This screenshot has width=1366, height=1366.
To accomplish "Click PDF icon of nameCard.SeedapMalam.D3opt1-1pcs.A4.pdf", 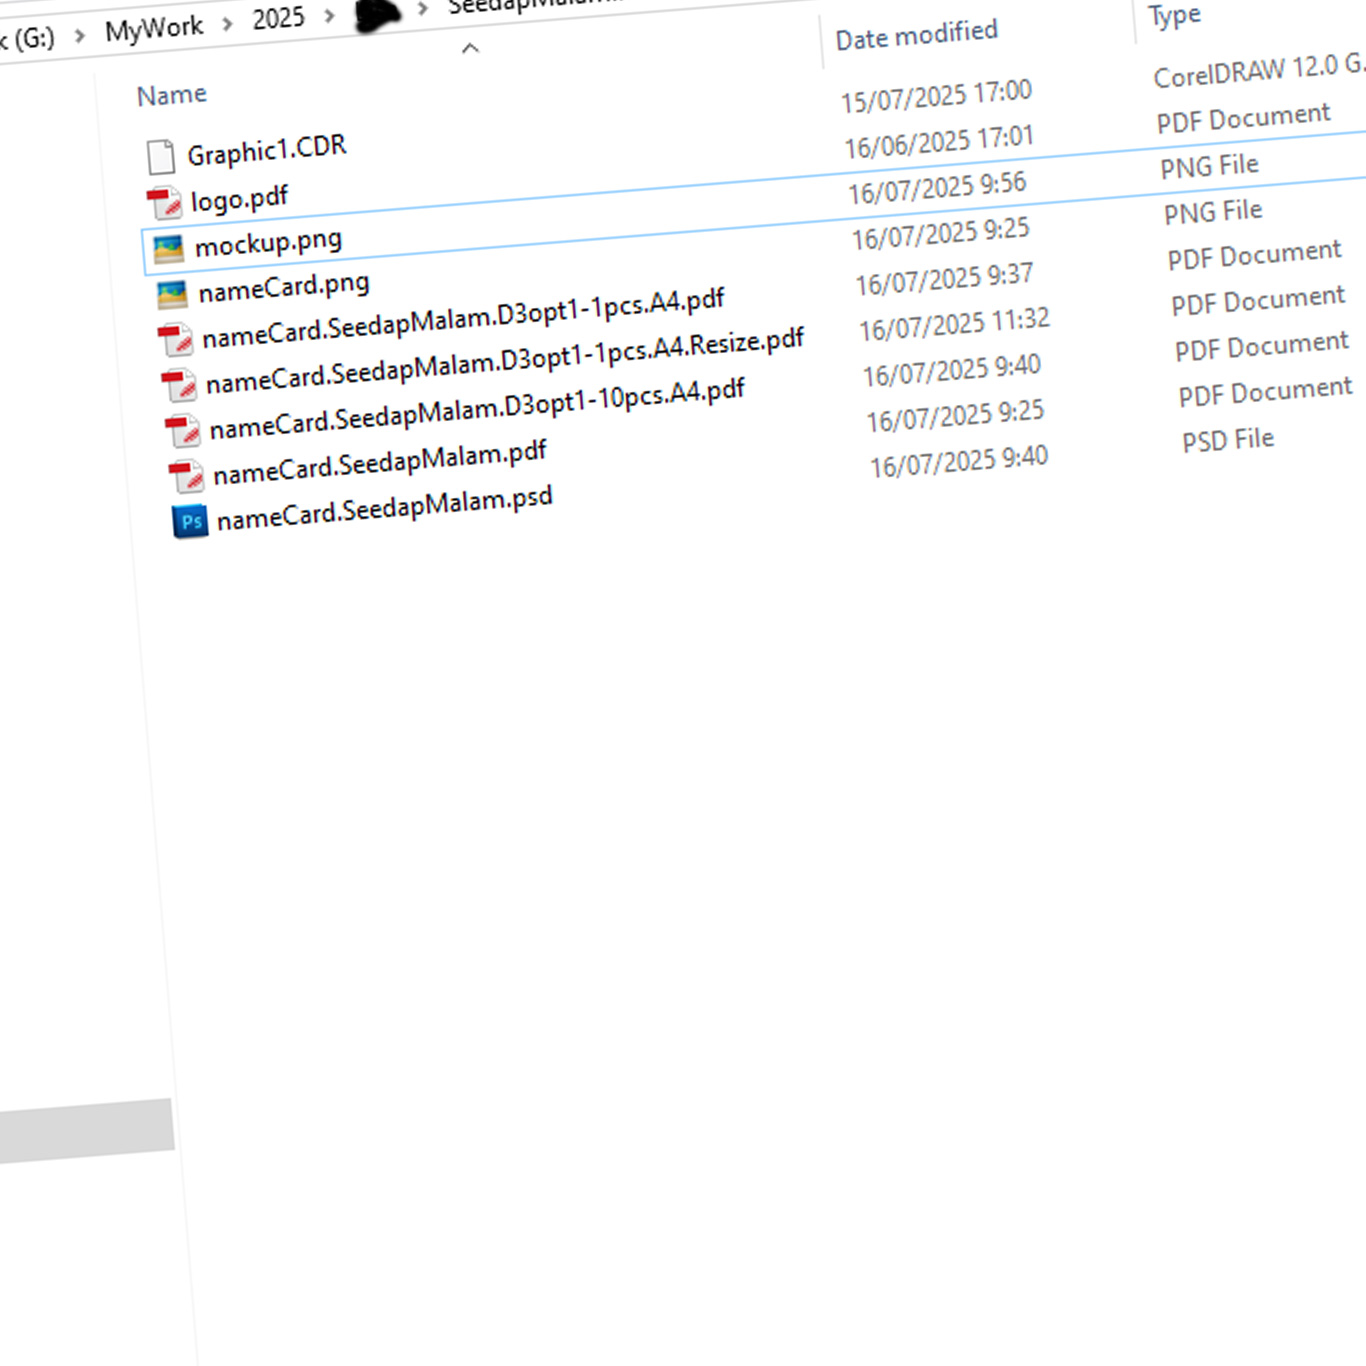I will tap(176, 340).
